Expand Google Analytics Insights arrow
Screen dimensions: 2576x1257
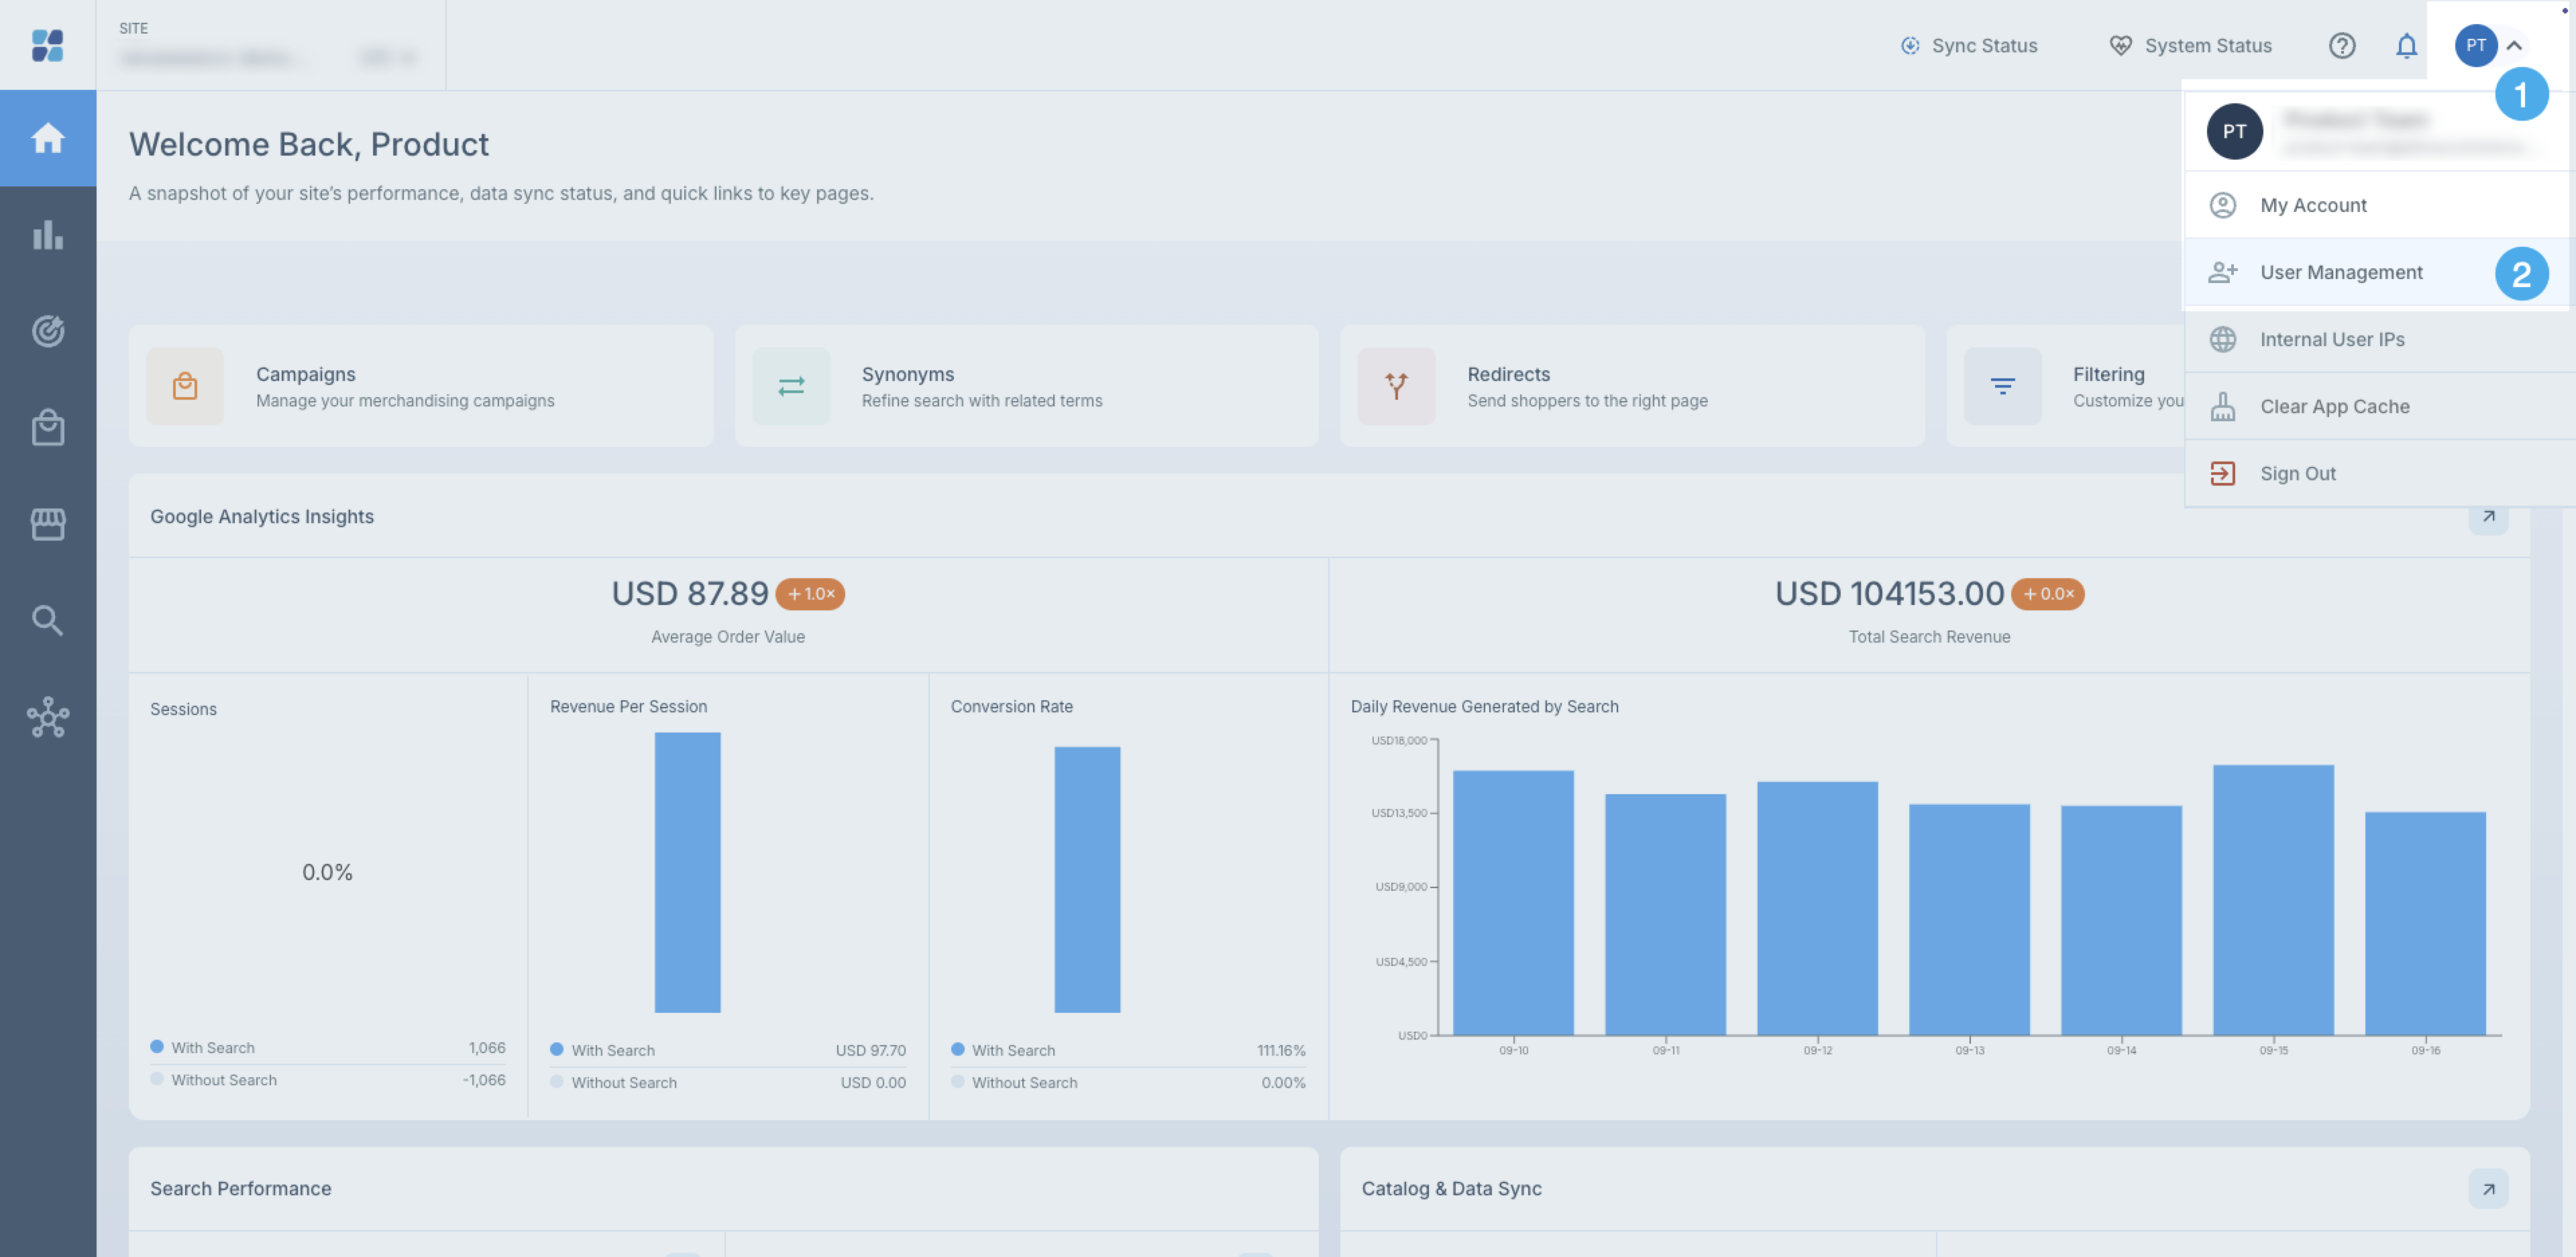[2488, 516]
